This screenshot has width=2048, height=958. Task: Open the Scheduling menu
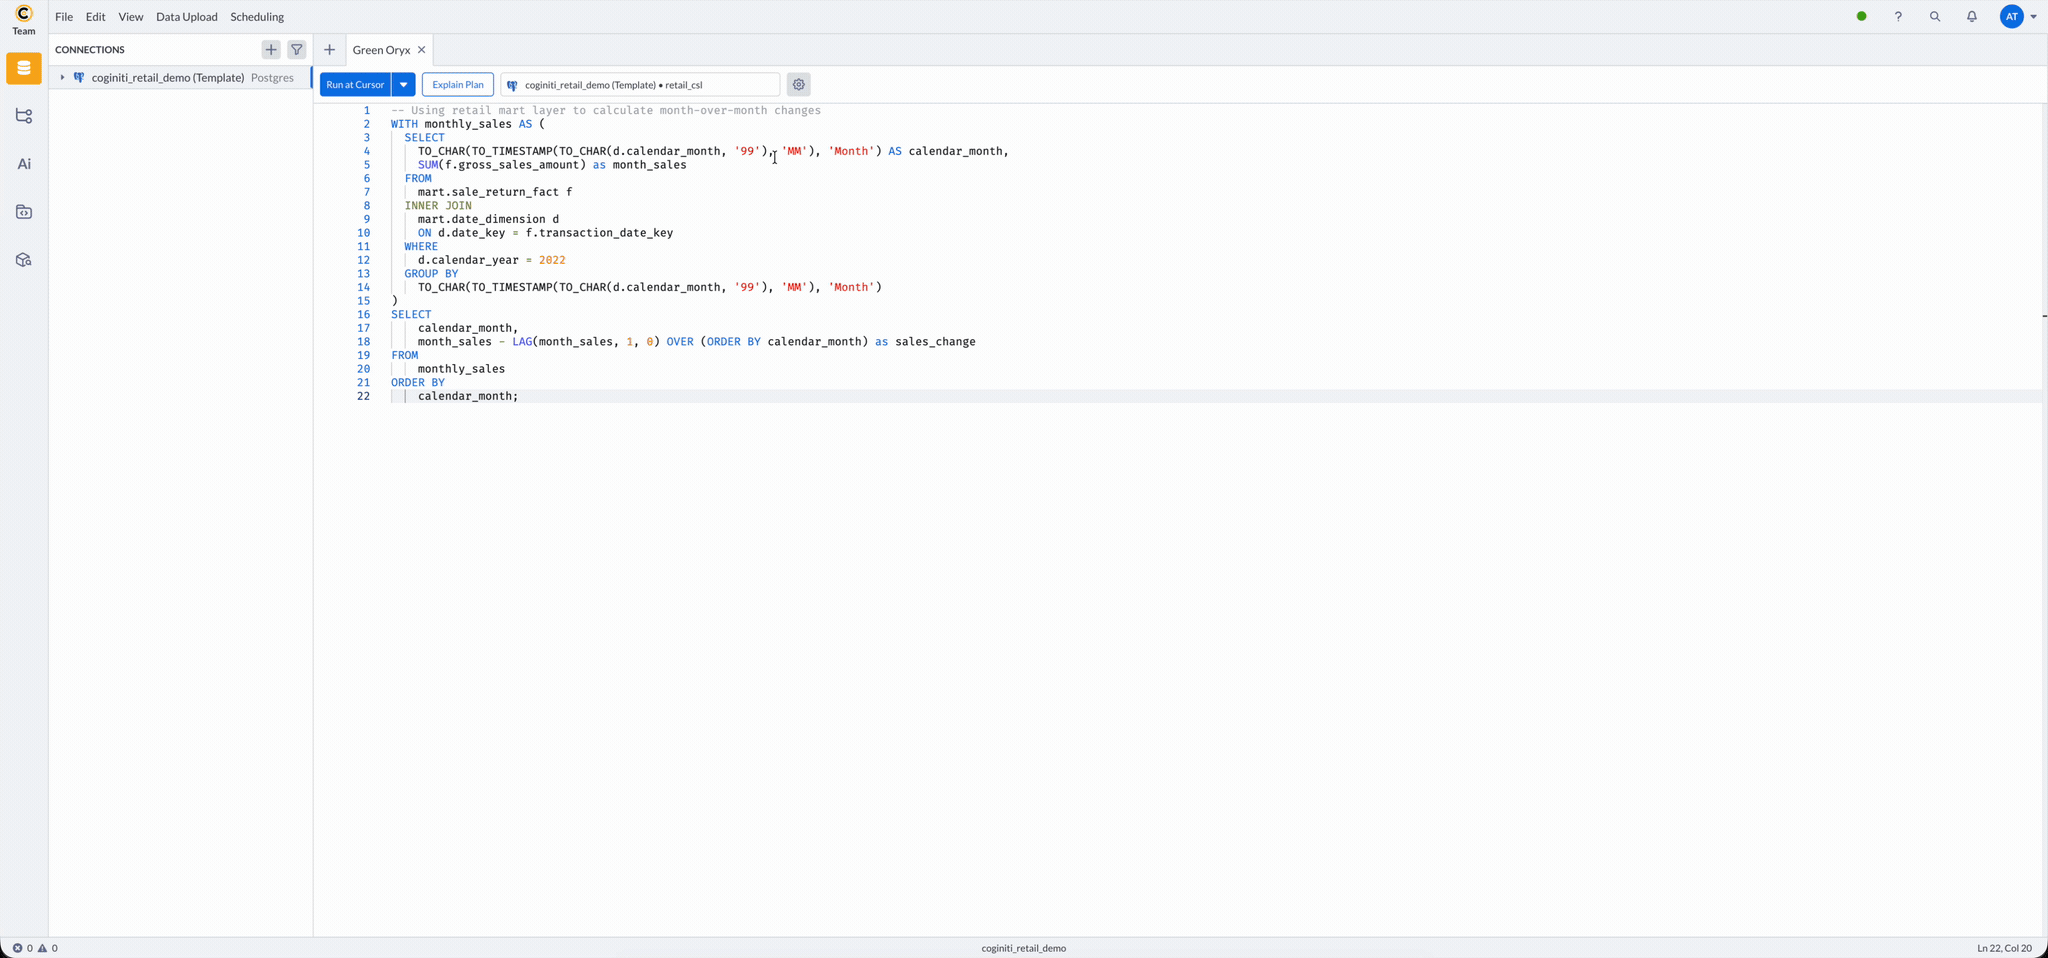tap(257, 17)
